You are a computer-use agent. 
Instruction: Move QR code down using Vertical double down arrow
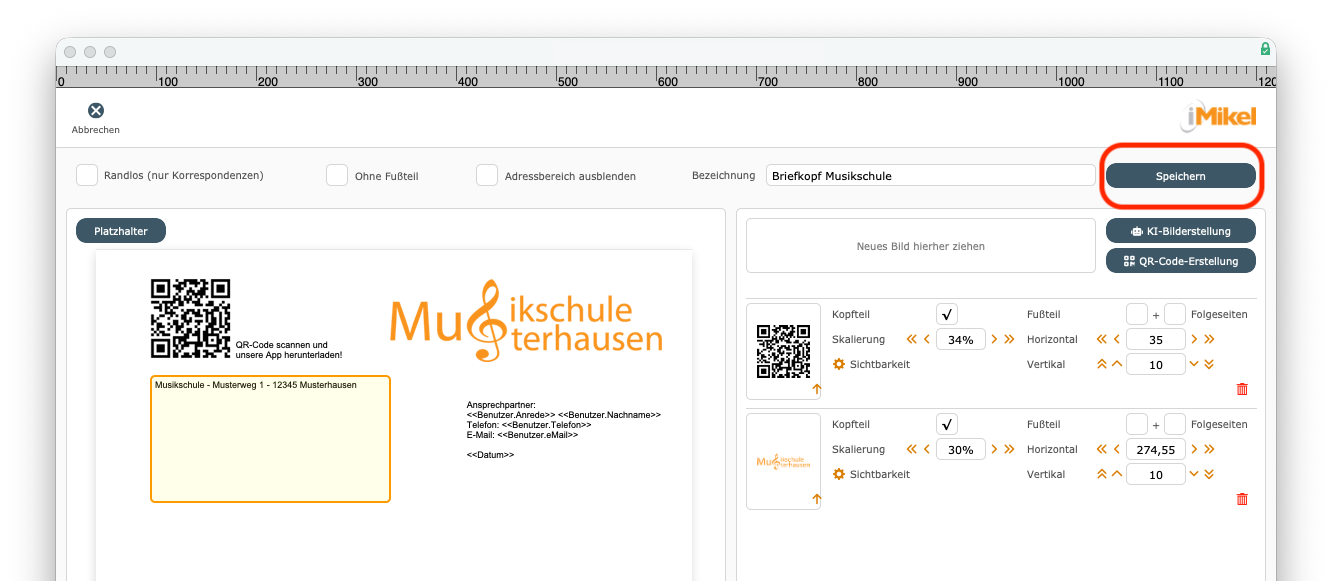click(x=1209, y=364)
